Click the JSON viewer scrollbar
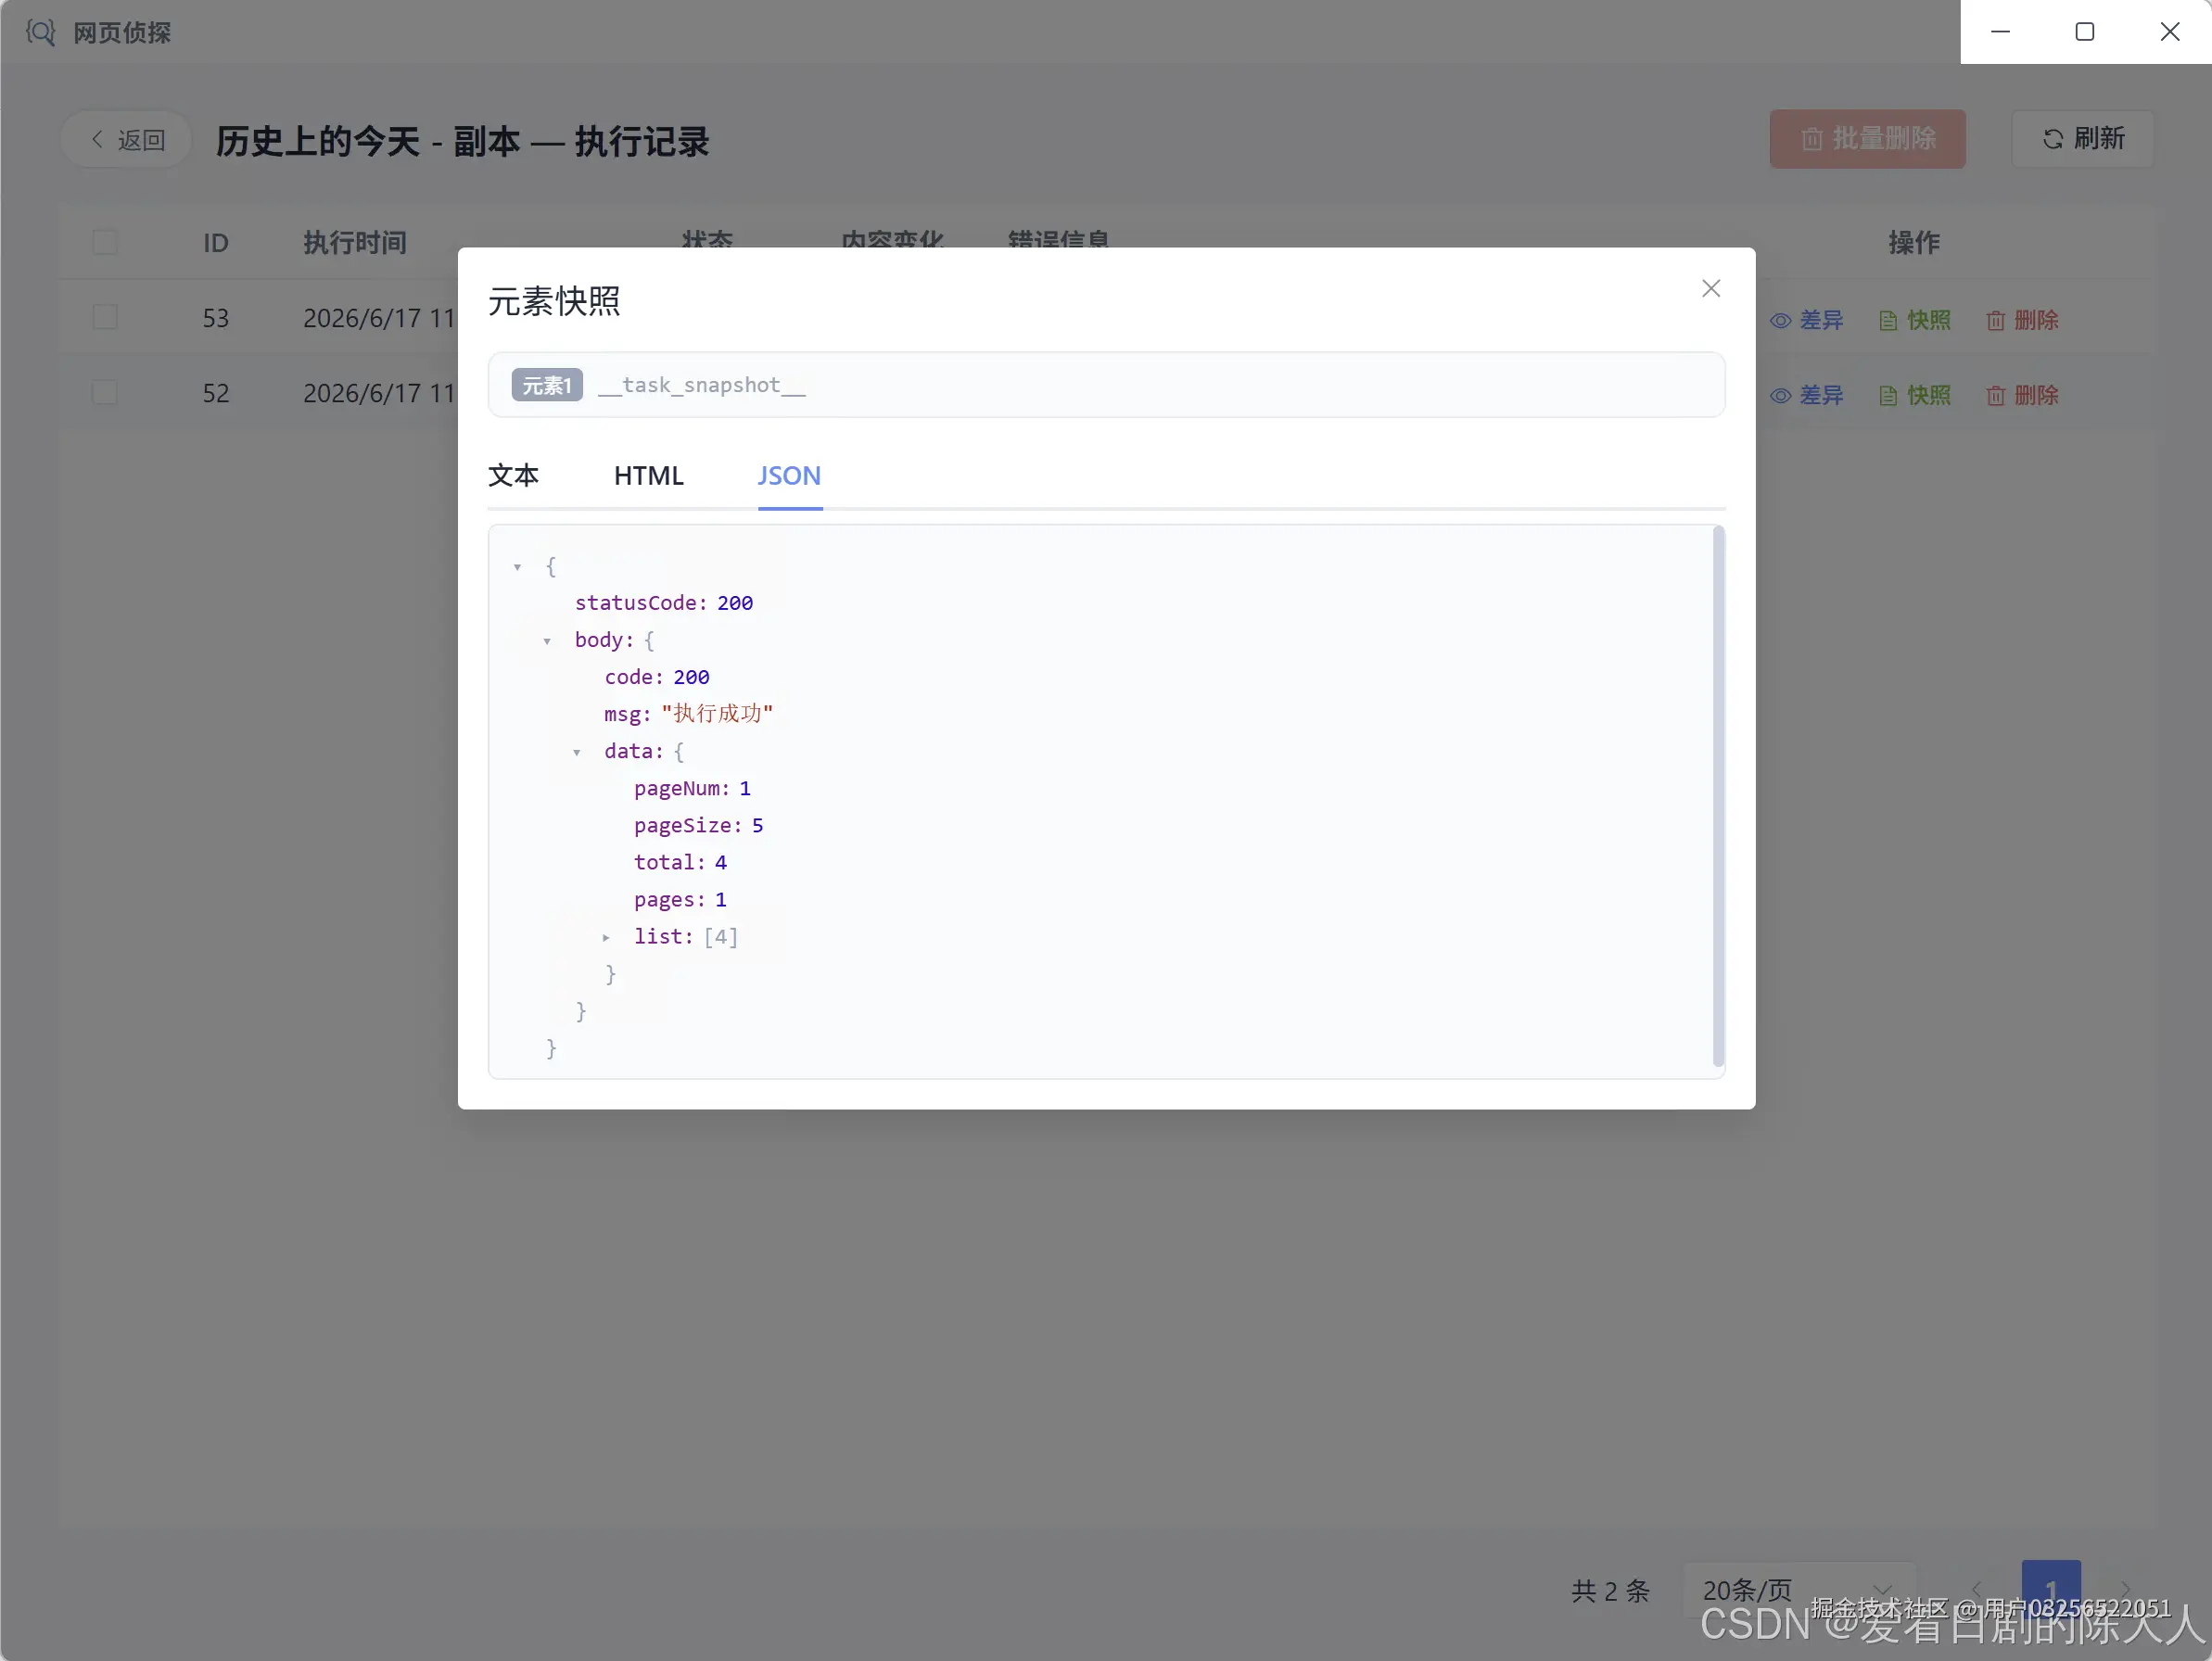Image resolution: width=2212 pixels, height=1661 pixels. coord(1718,797)
